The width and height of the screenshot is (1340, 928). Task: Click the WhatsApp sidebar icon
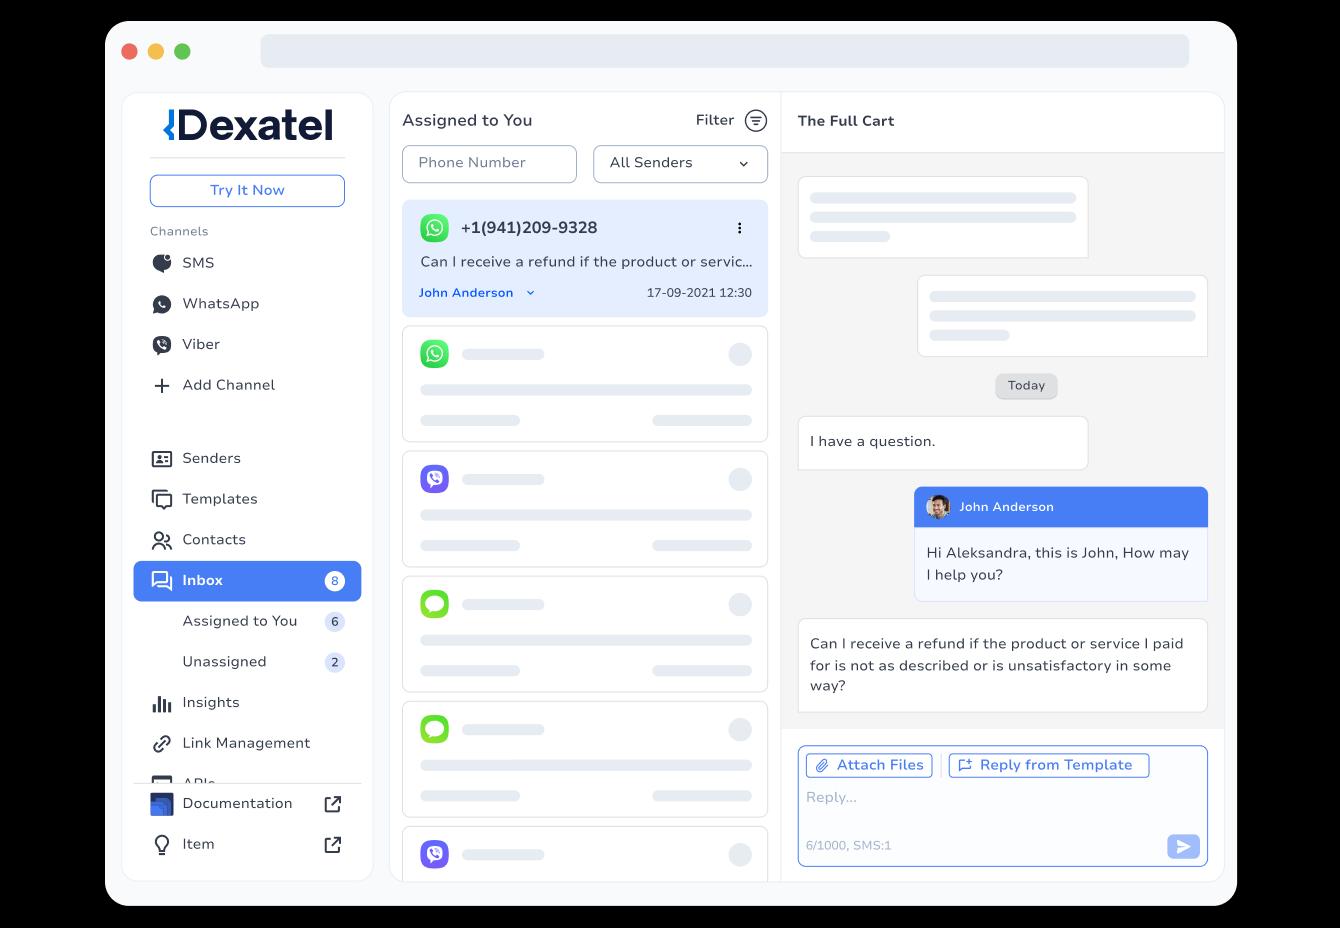click(x=161, y=304)
